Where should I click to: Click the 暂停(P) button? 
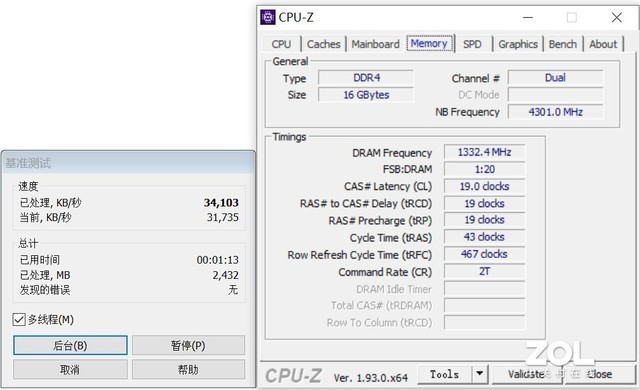point(188,346)
